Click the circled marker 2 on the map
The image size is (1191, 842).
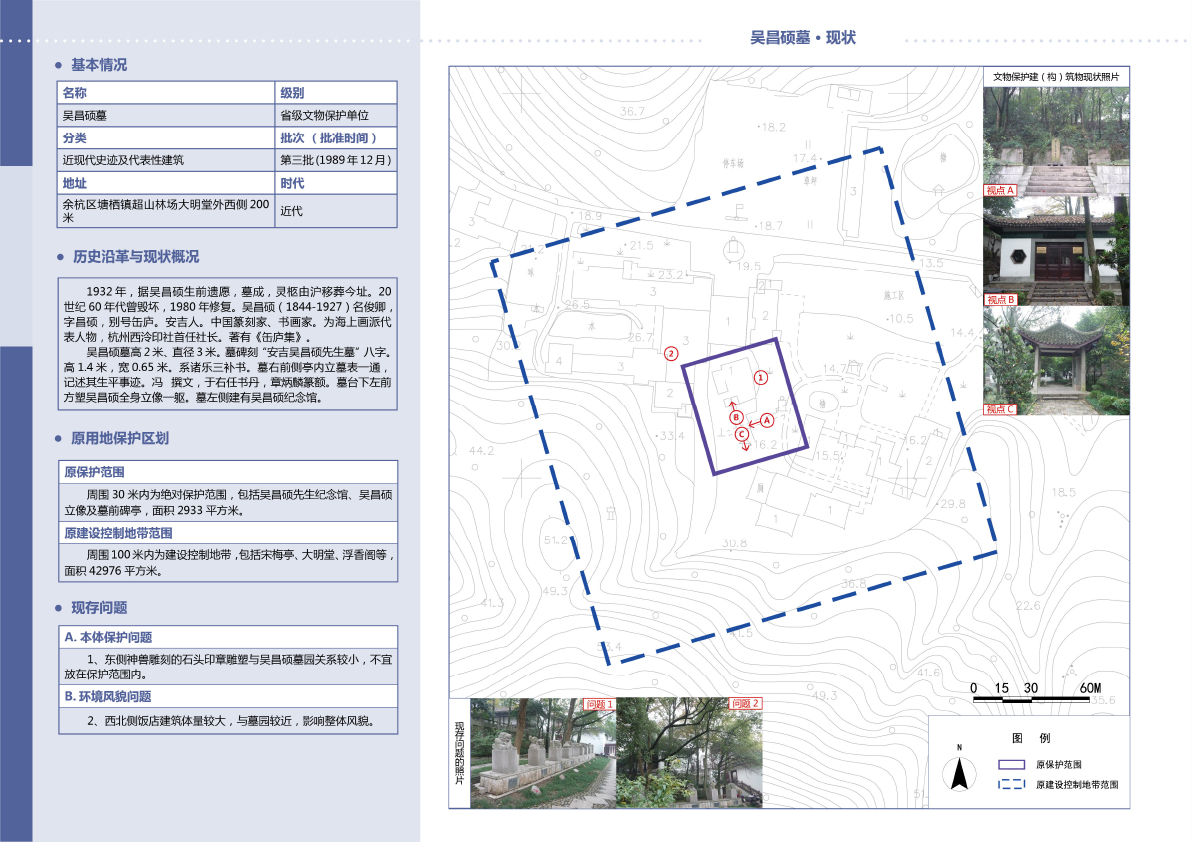point(671,354)
